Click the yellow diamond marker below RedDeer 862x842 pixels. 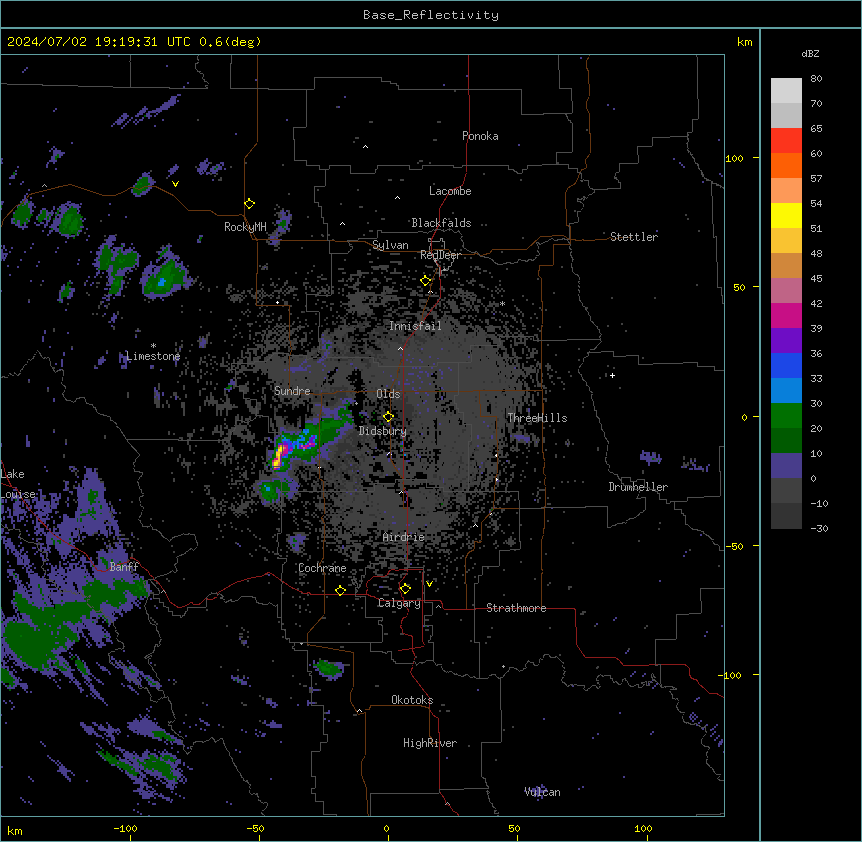(x=426, y=281)
